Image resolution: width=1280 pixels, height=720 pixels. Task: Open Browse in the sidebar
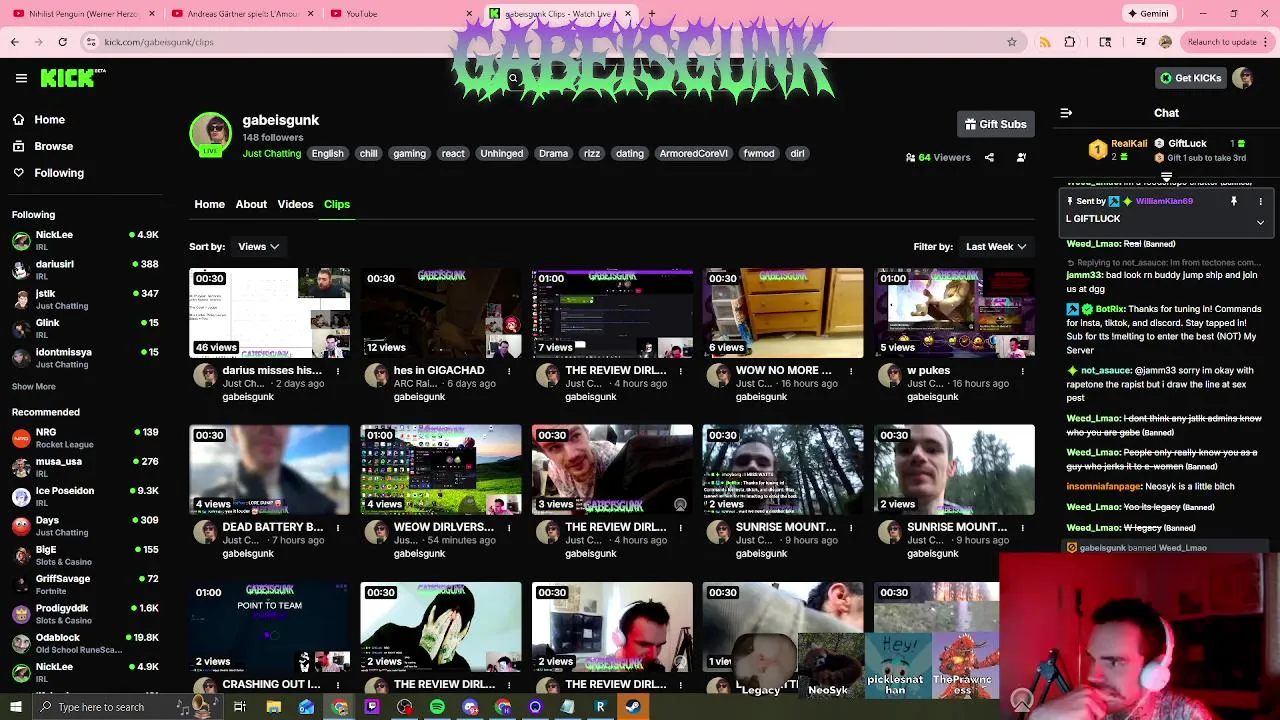(43, 146)
